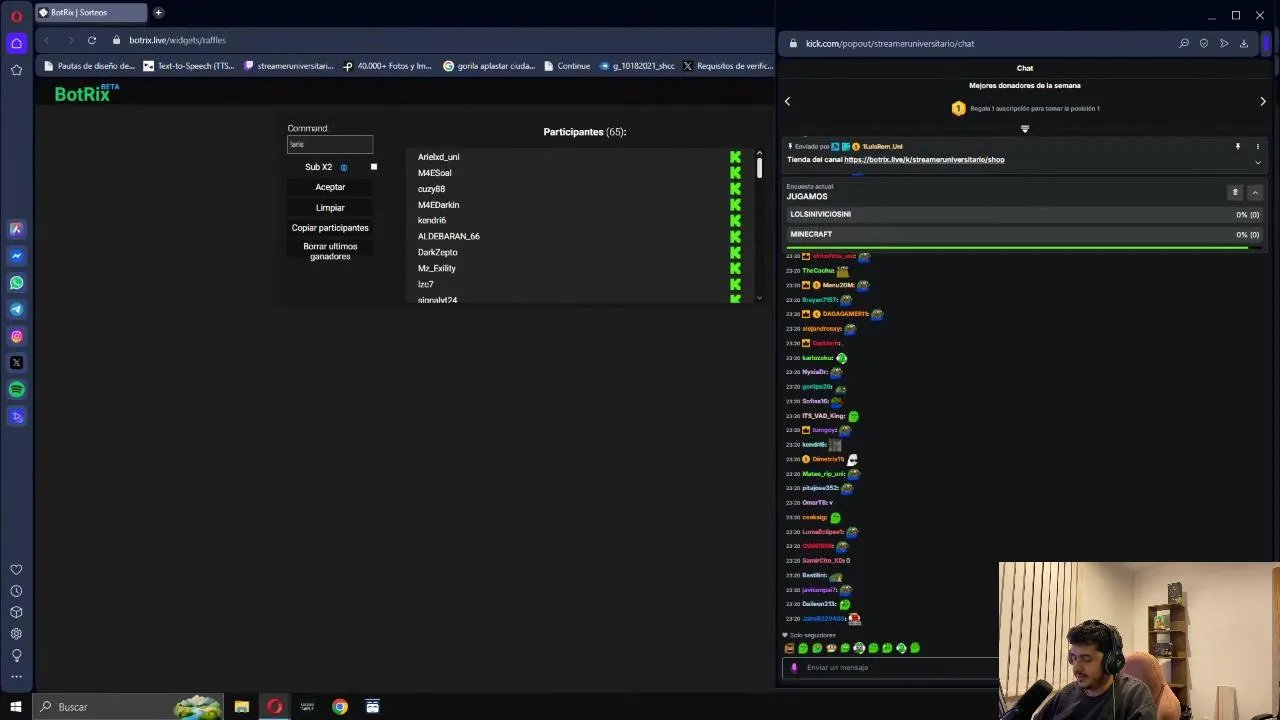This screenshot has height=720, width=1280.
Task: Click the pin icon on pinned message
Action: coord(1238,147)
